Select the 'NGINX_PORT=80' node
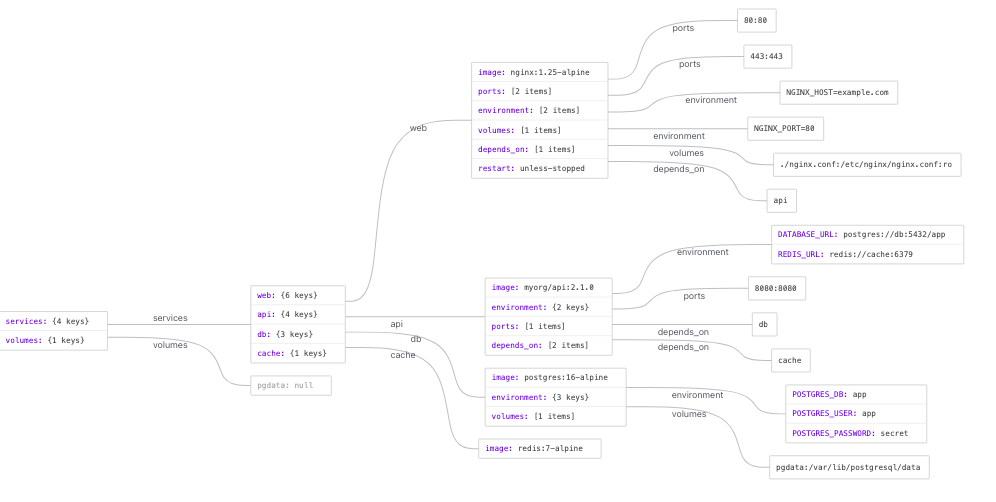The height and width of the screenshot is (502, 996). coord(785,128)
